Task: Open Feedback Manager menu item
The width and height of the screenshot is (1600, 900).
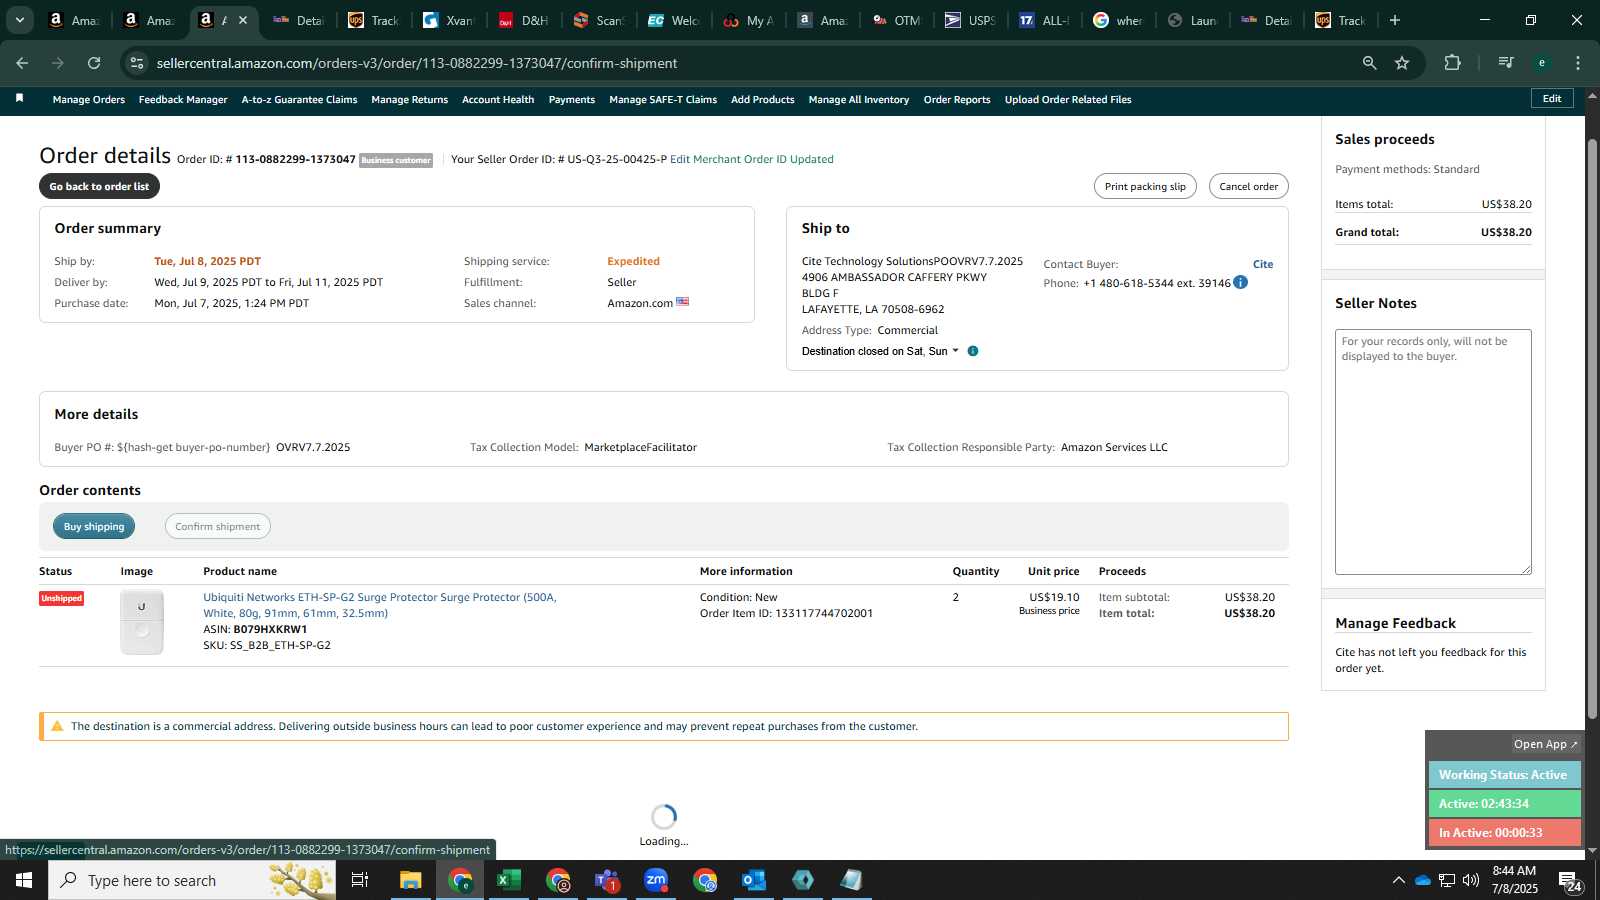Action: [x=183, y=99]
